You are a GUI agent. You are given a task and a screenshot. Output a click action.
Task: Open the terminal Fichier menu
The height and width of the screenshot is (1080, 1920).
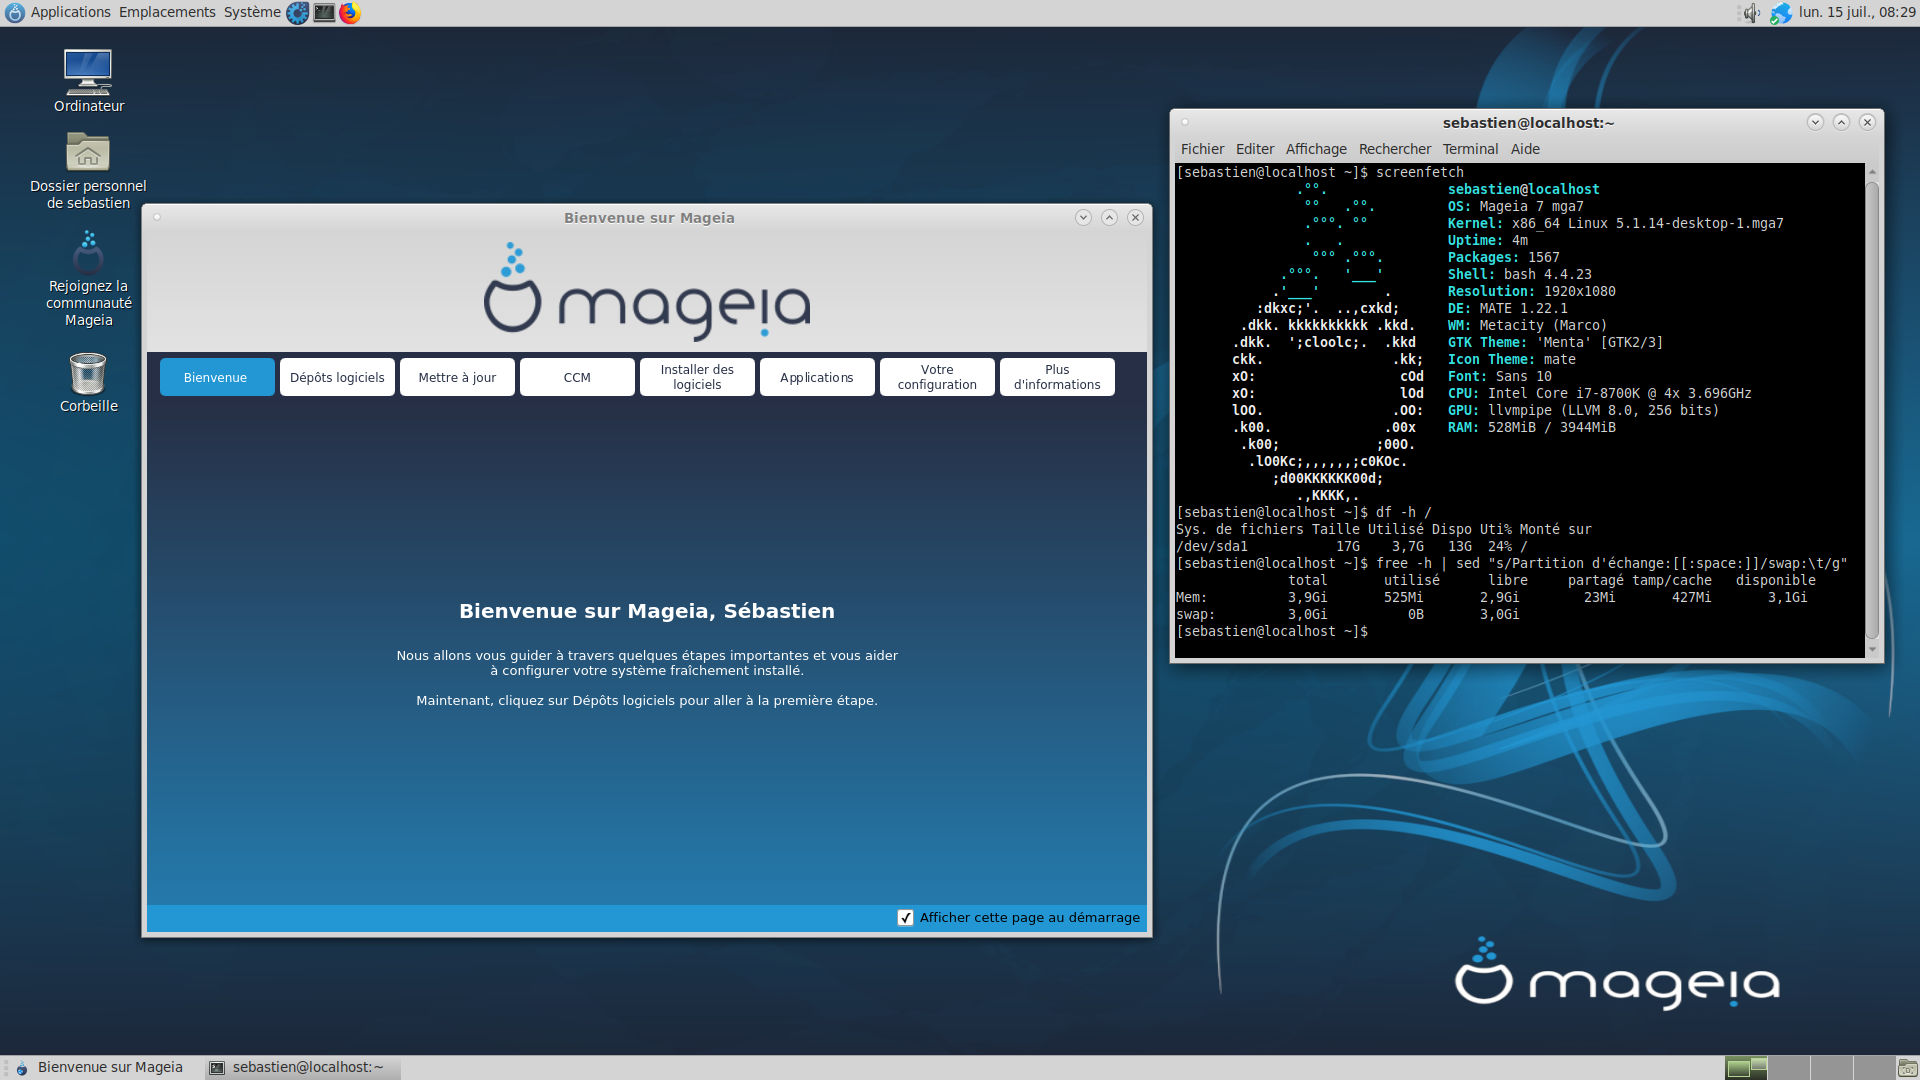tap(1202, 149)
